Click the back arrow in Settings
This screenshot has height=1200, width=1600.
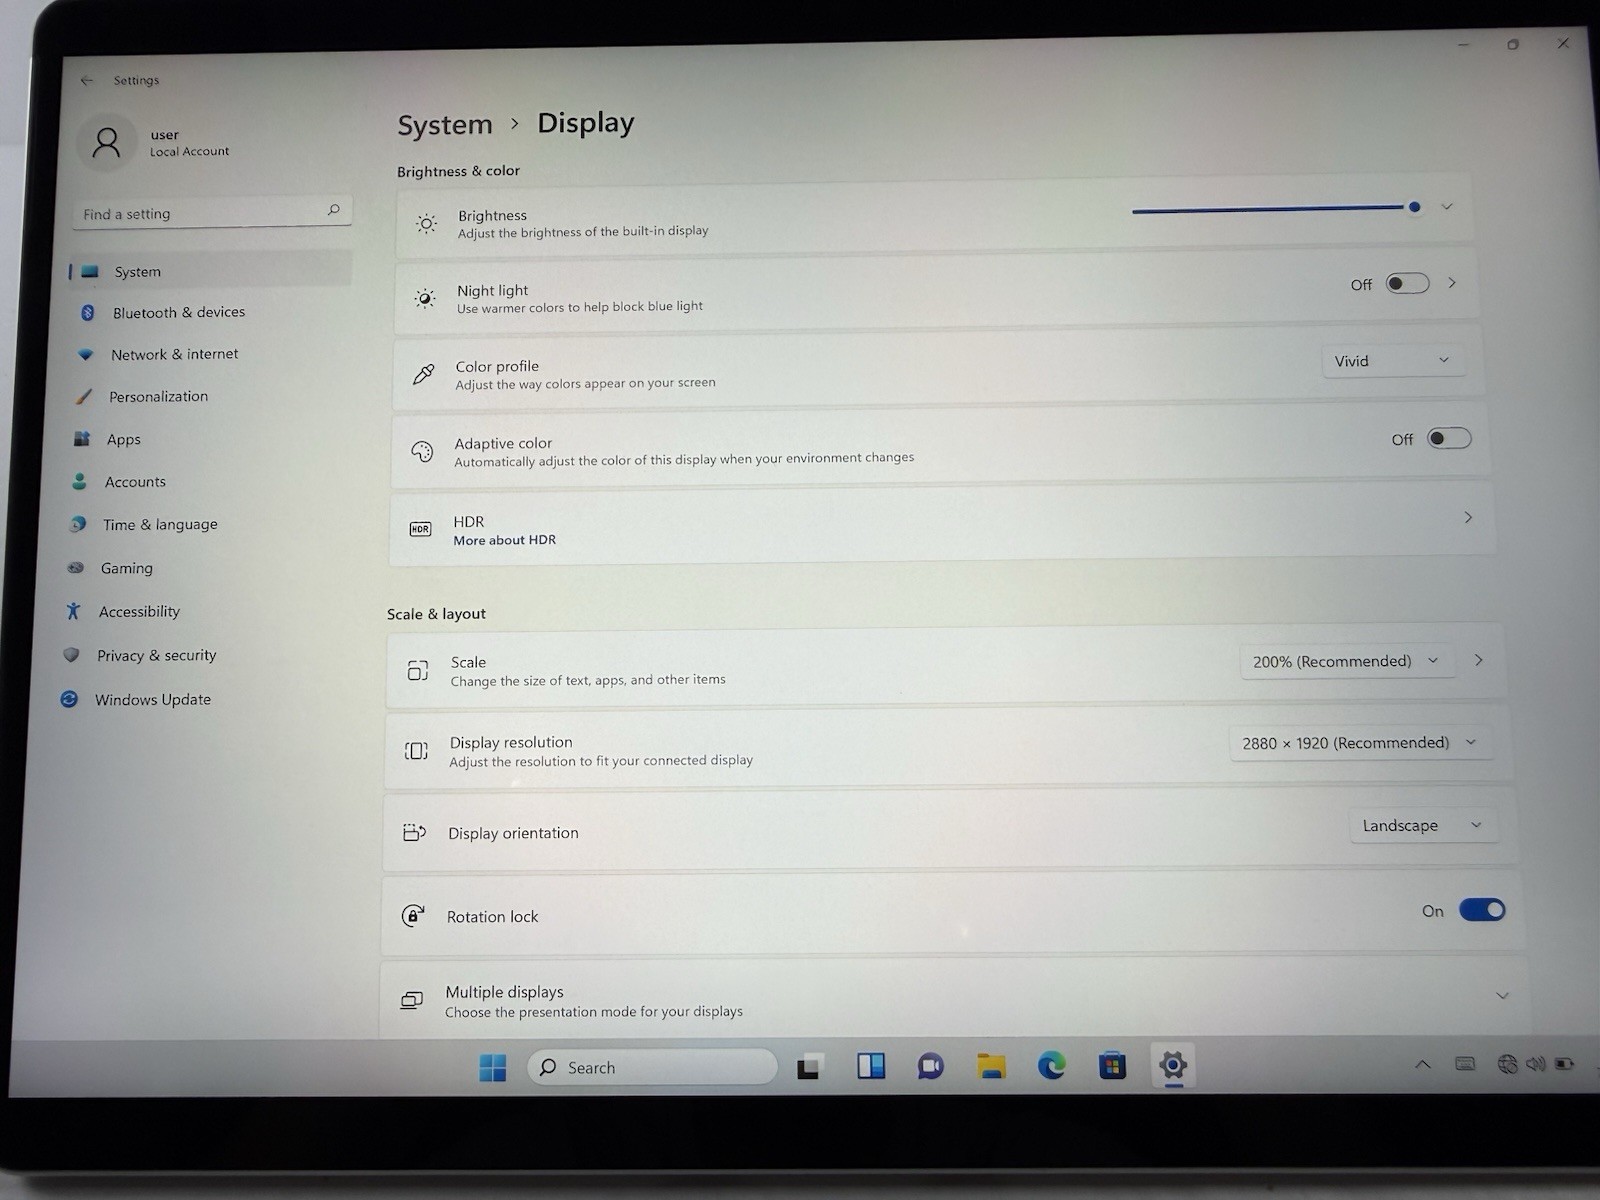(87, 80)
